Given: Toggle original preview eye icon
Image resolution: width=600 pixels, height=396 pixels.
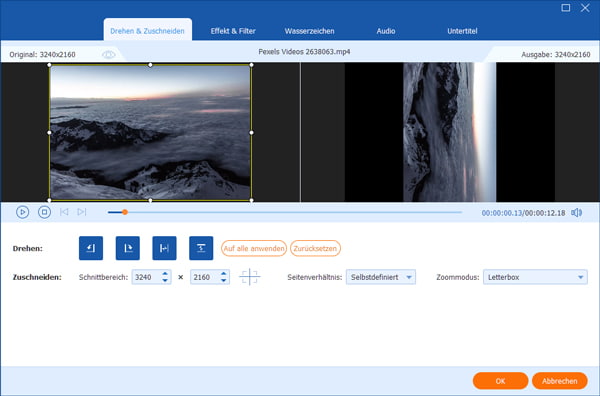Looking at the screenshot, I should (x=109, y=55).
